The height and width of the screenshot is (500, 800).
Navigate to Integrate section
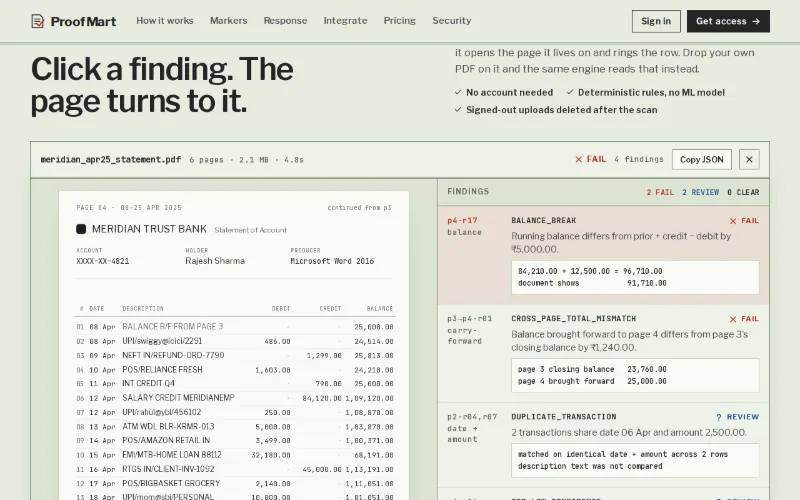[345, 20]
